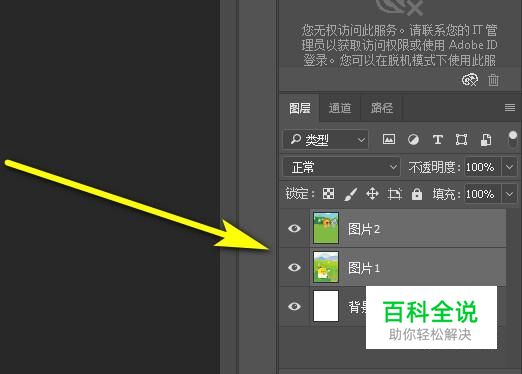Toggle the layer filtering switch
Screen dimensions: 522x374
point(513,139)
